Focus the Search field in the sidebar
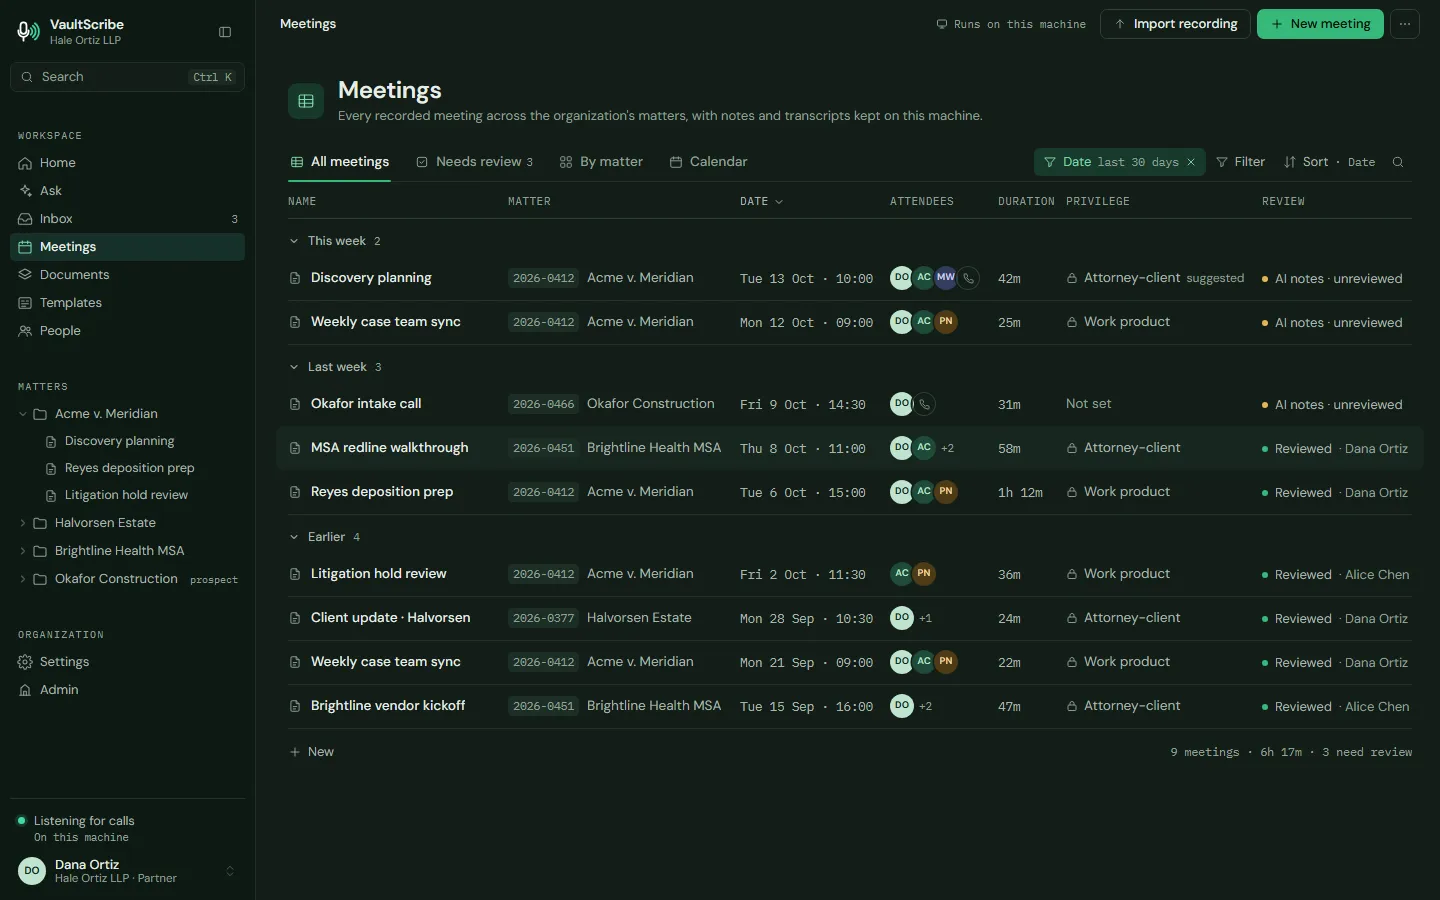Image resolution: width=1440 pixels, height=900 pixels. (127, 77)
